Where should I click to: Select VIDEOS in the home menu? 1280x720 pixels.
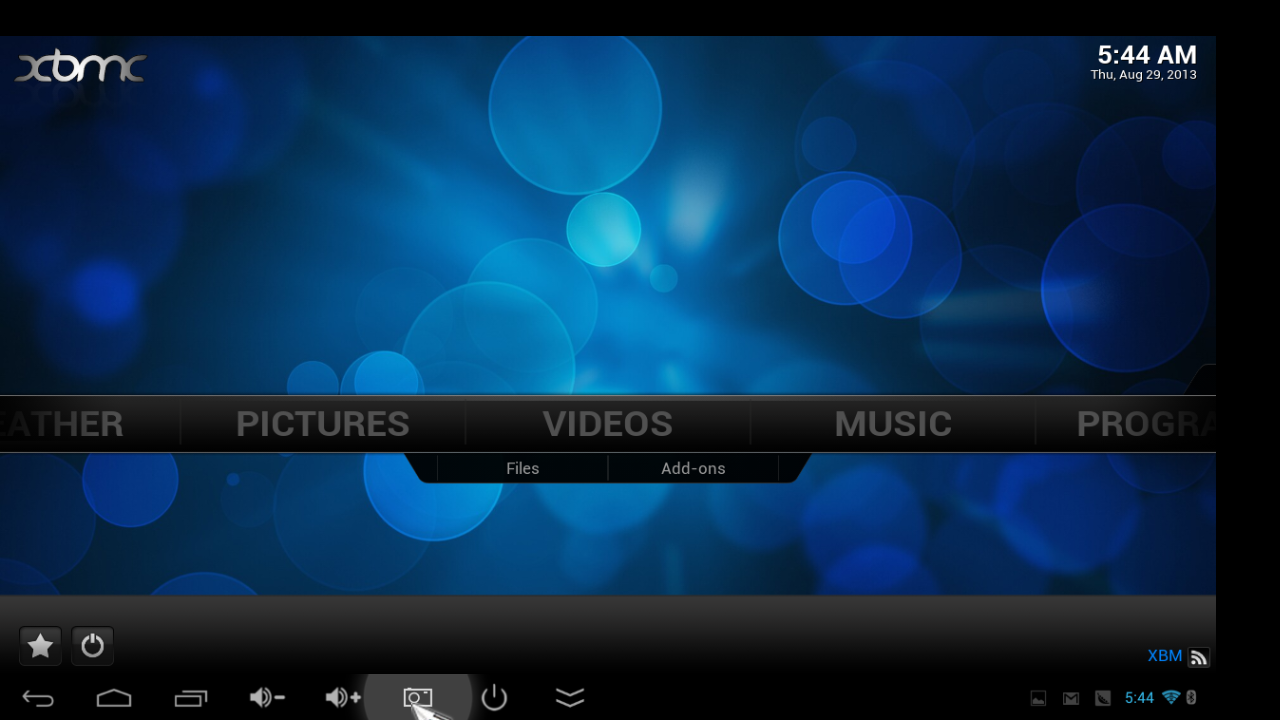[x=607, y=424]
